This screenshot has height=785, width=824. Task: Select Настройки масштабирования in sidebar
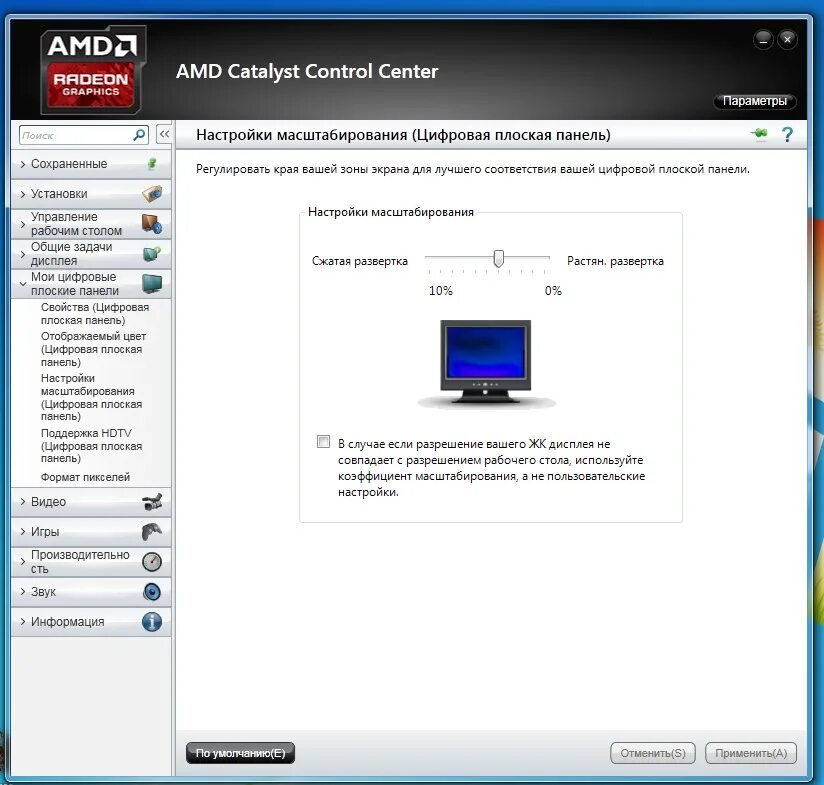91,397
